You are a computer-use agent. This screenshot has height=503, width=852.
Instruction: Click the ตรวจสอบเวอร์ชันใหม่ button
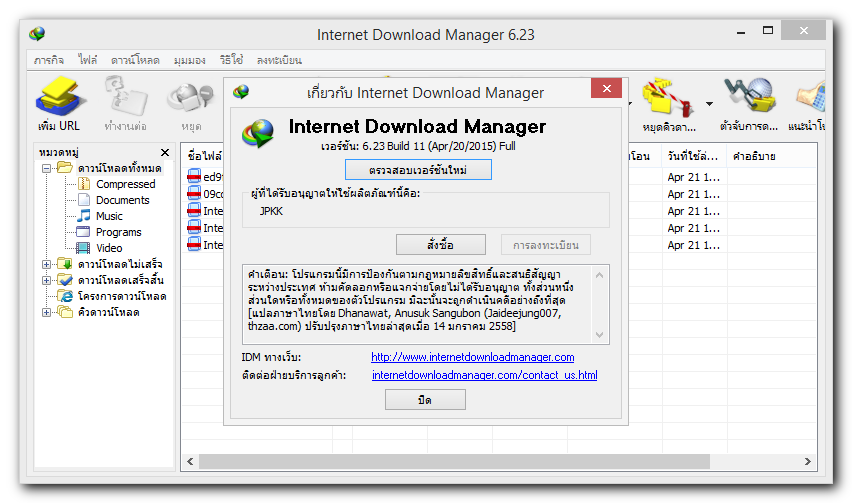[418, 170]
